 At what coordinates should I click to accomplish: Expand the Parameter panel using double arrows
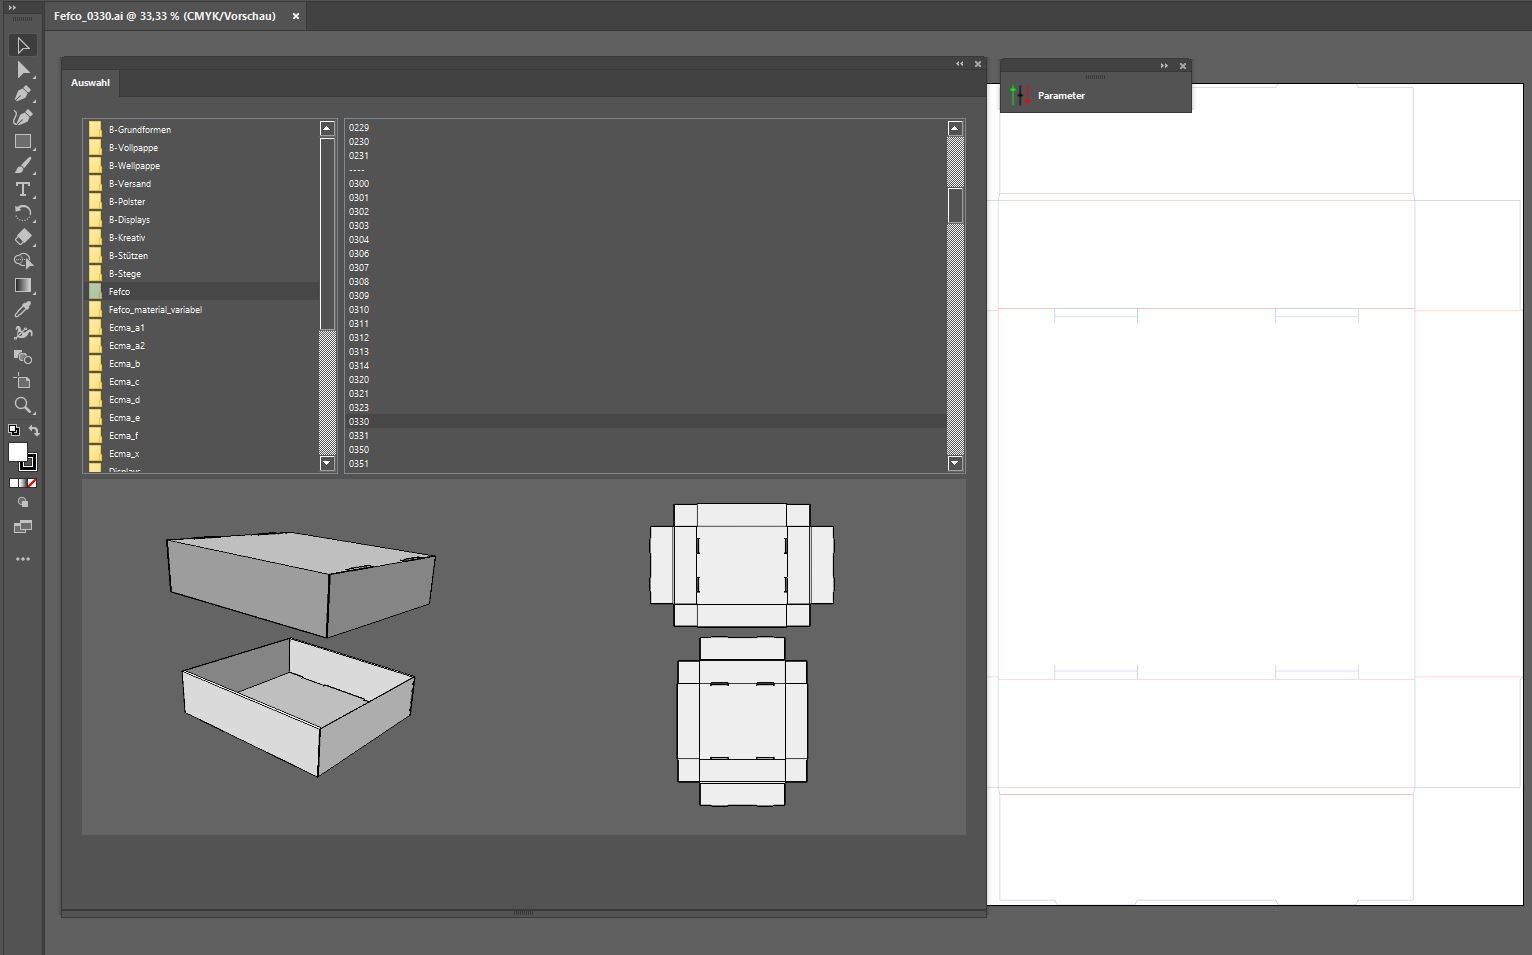click(x=1164, y=66)
